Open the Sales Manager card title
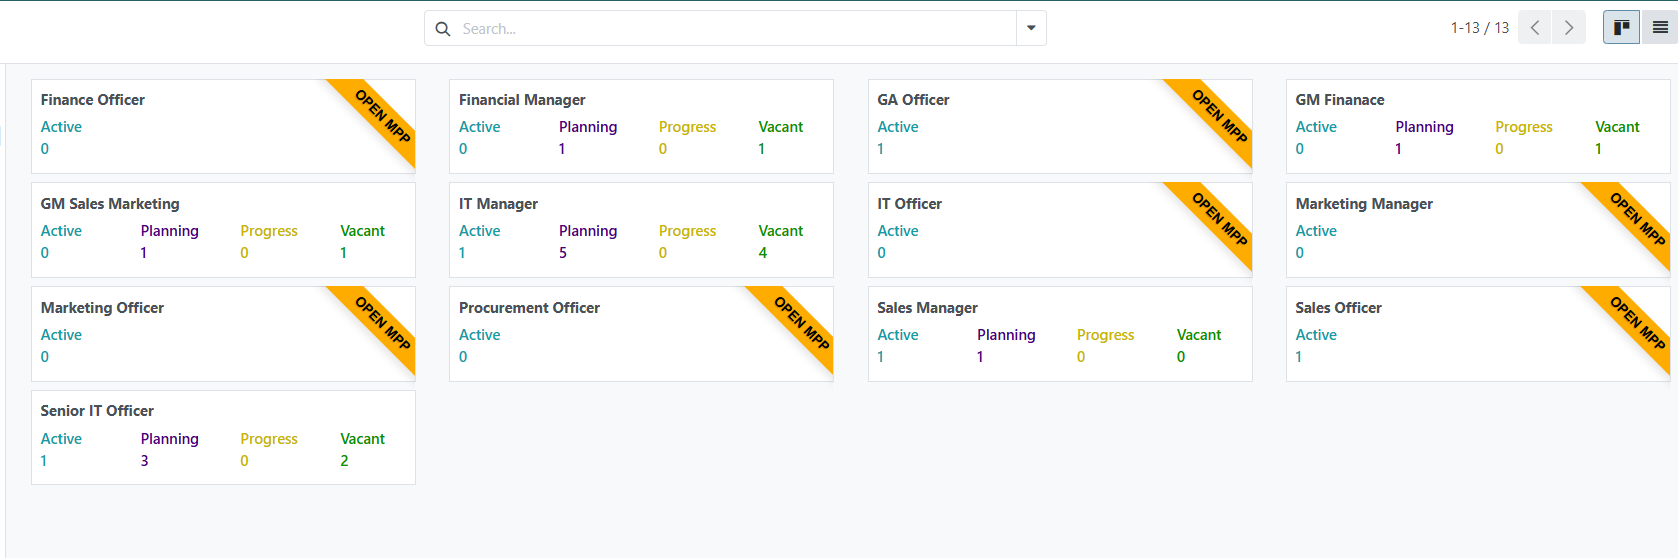1678x558 pixels. [927, 308]
